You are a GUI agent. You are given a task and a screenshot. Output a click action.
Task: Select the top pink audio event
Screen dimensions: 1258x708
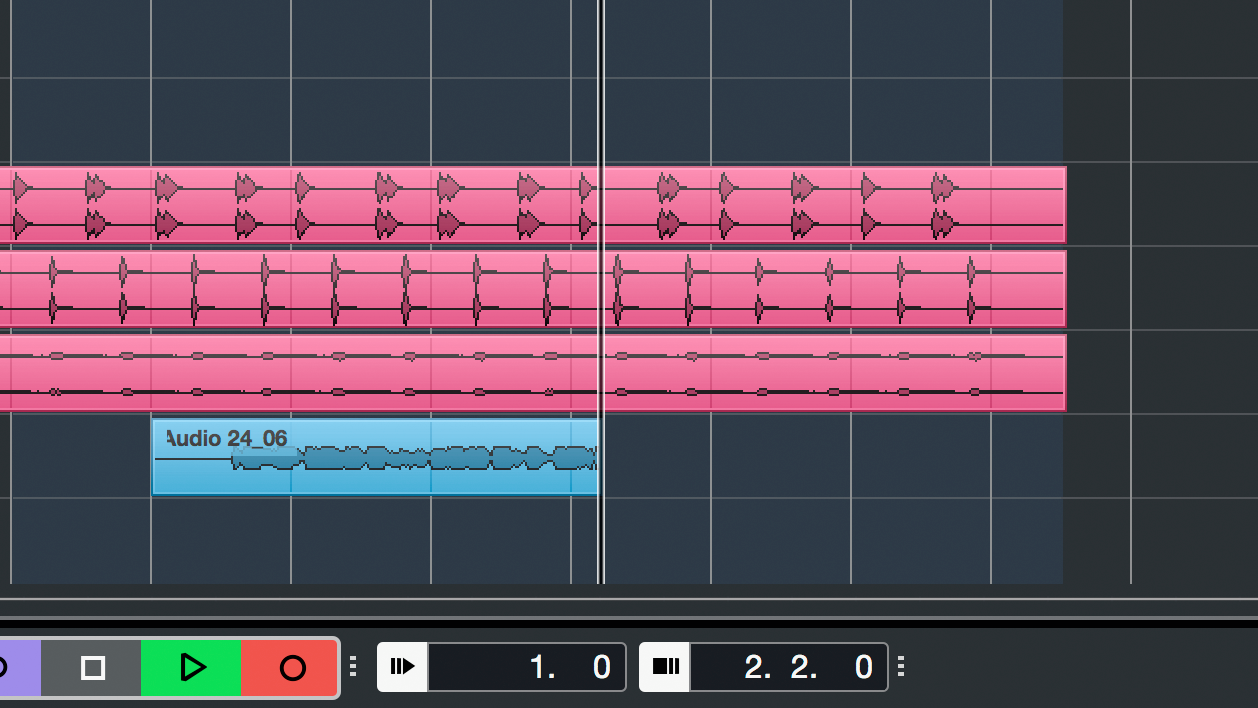pos(533,205)
